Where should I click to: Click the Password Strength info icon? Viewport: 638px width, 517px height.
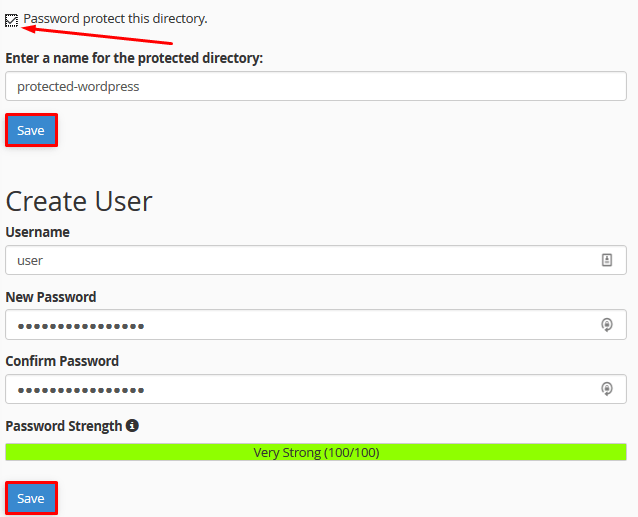click(132, 425)
